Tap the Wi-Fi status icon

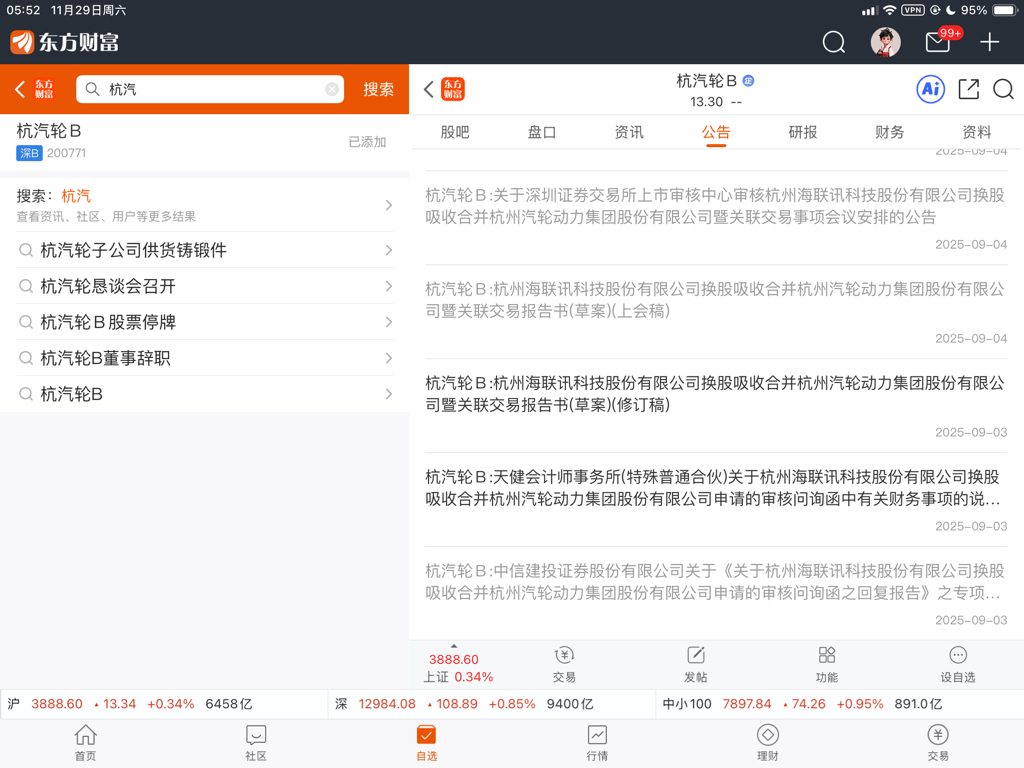tap(889, 10)
